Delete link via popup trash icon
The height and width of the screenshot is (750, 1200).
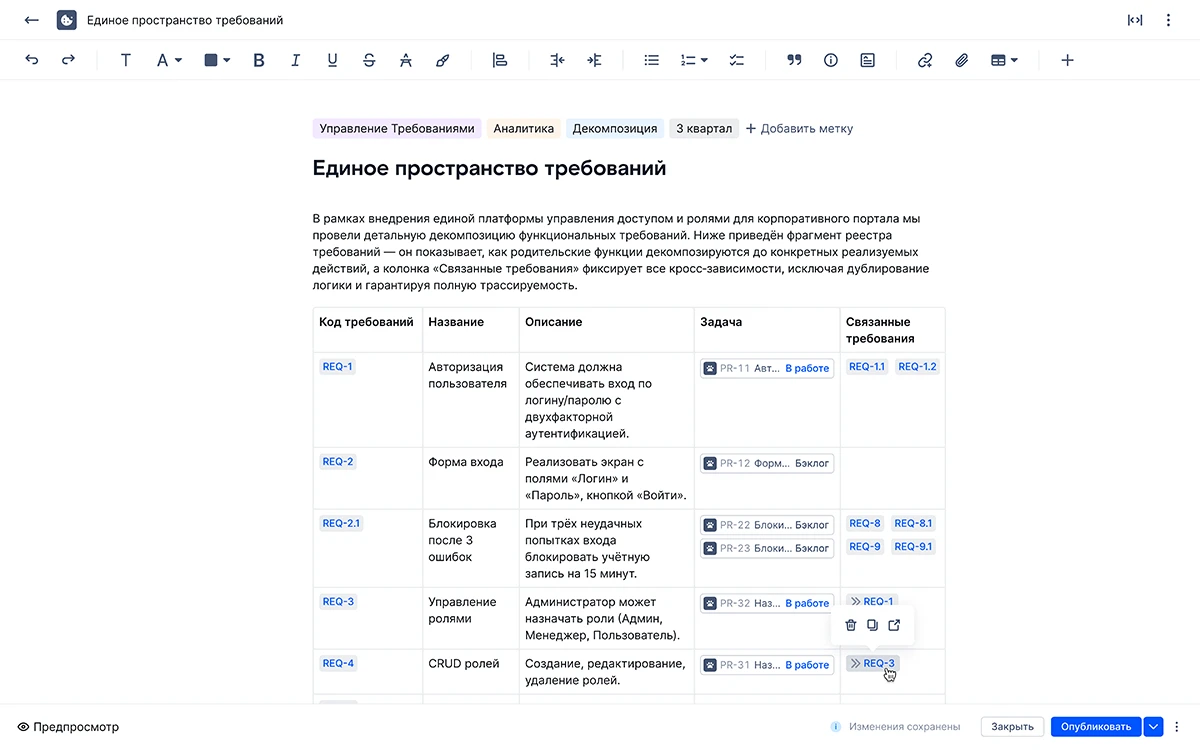pyautogui.click(x=851, y=625)
